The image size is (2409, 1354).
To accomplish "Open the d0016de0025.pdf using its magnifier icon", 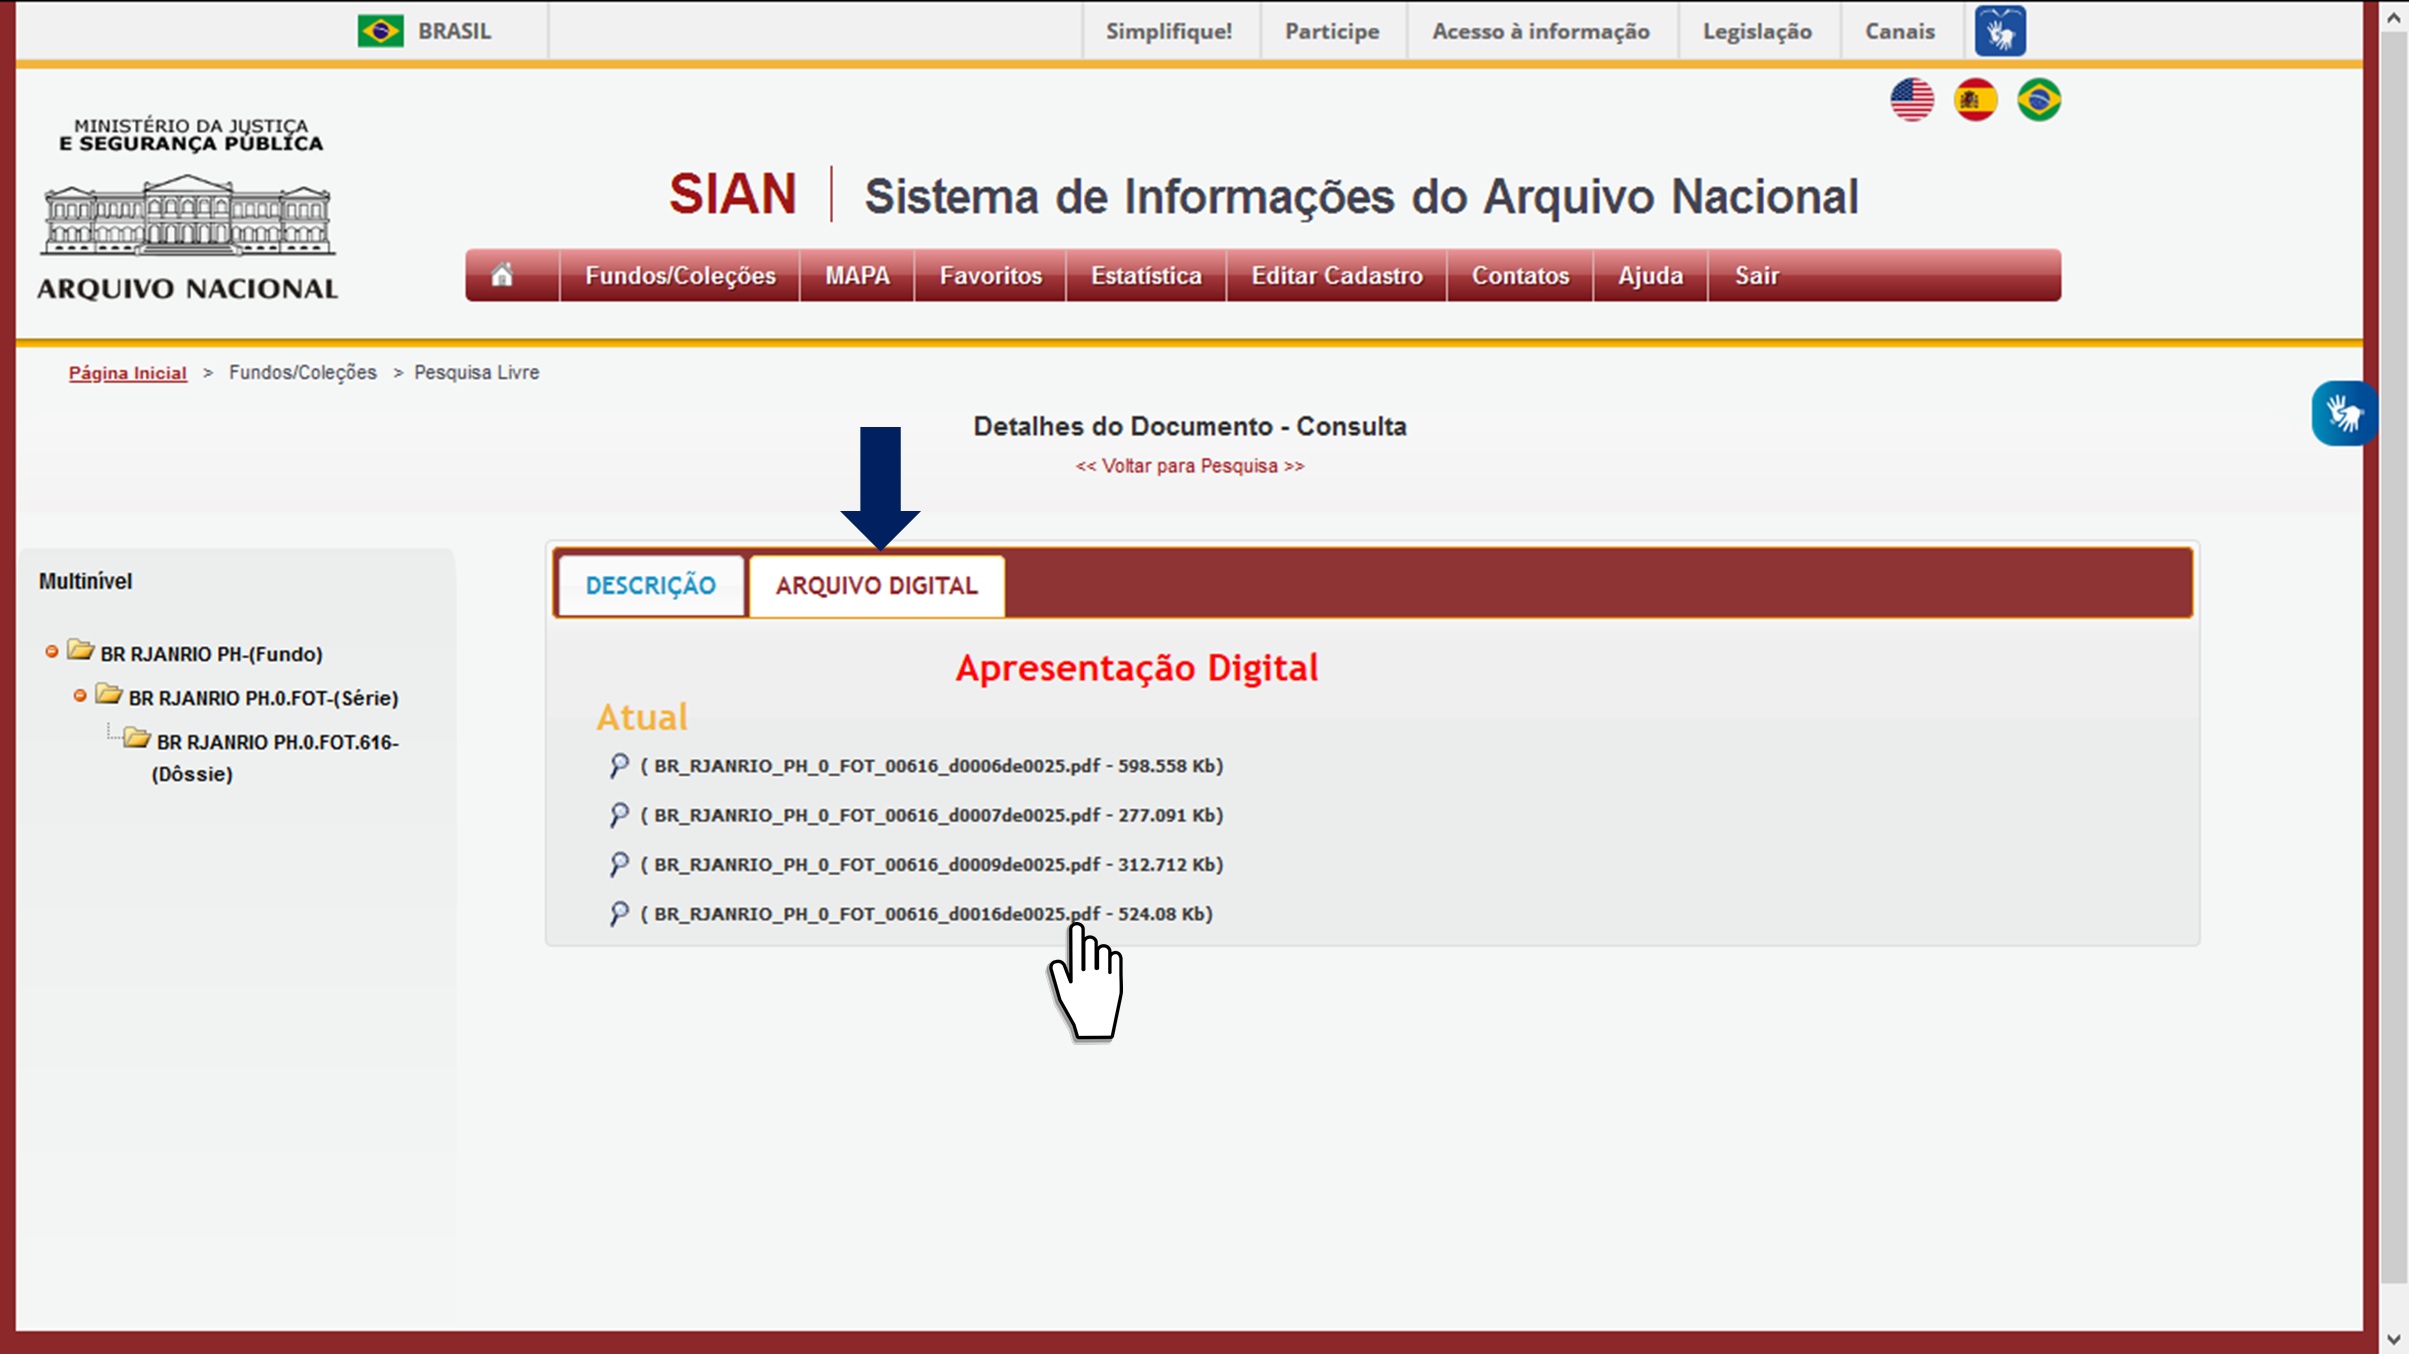I will (x=618, y=913).
